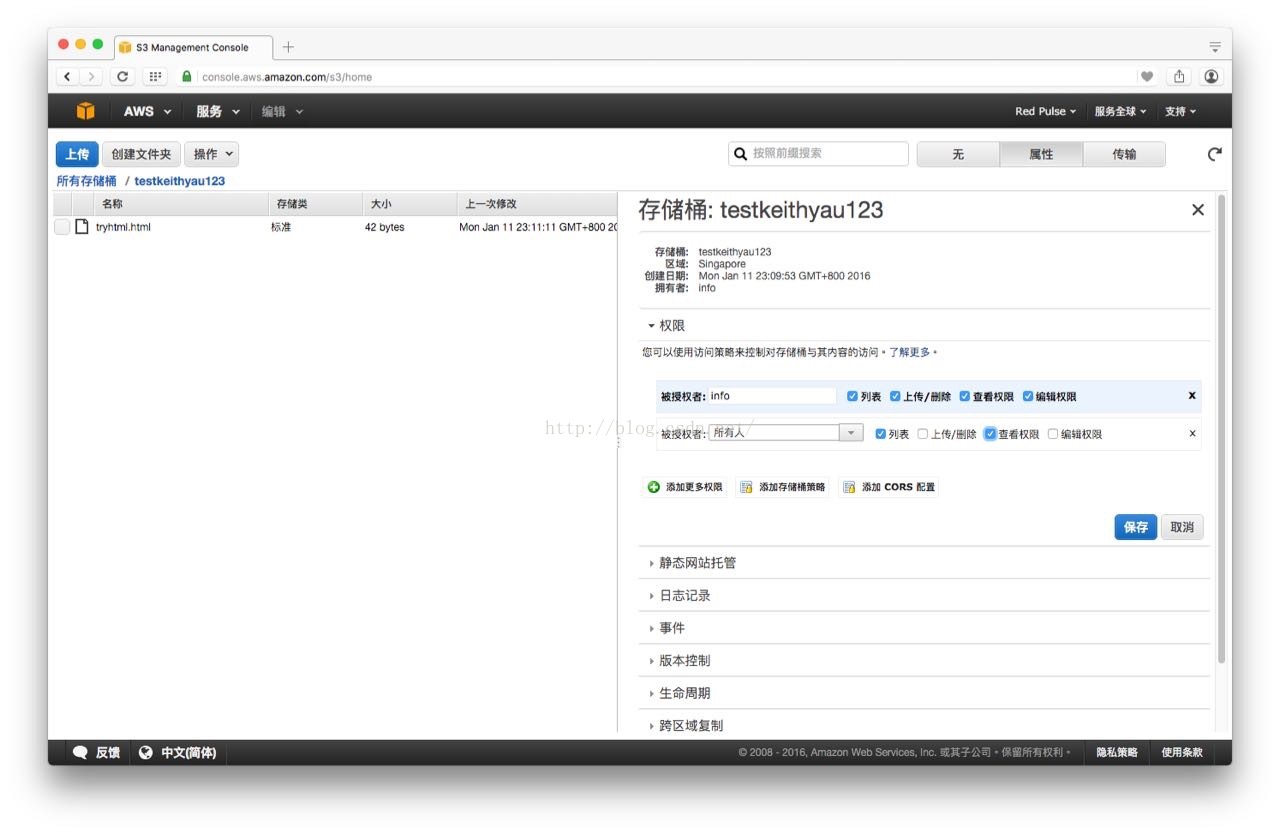Viewport: 1280px width, 834px height.
Task: Toggle 列表 for grantee 所有人
Action: point(881,434)
